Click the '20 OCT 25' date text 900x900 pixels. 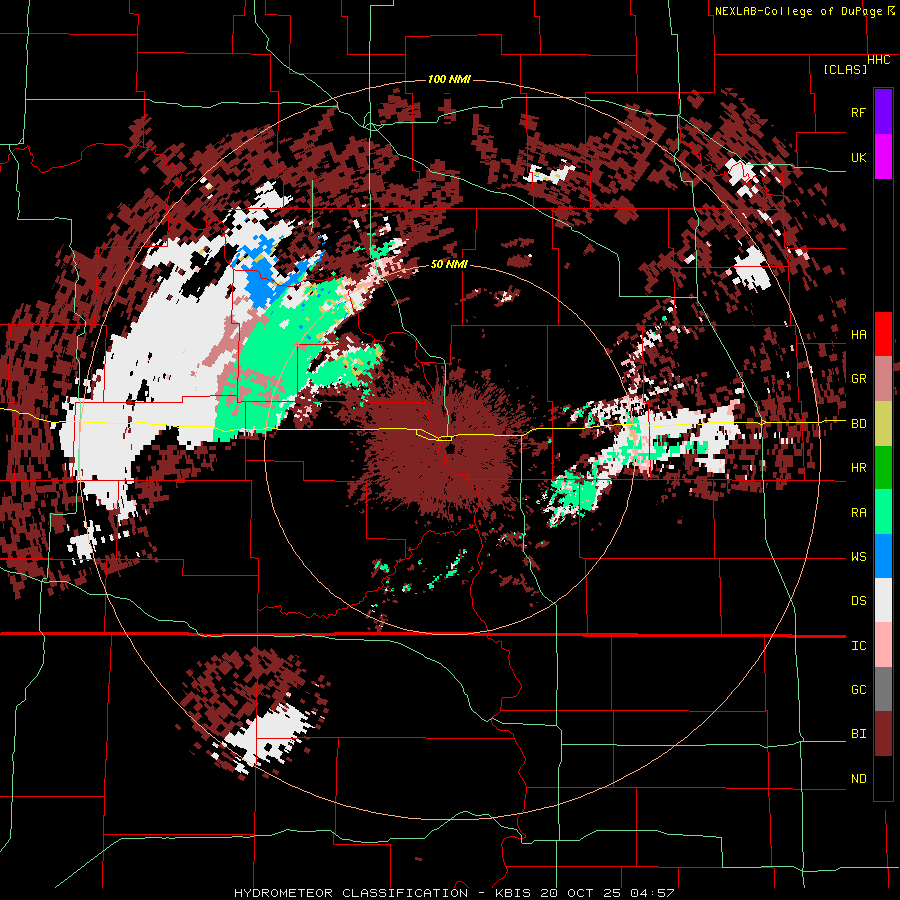(581, 893)
